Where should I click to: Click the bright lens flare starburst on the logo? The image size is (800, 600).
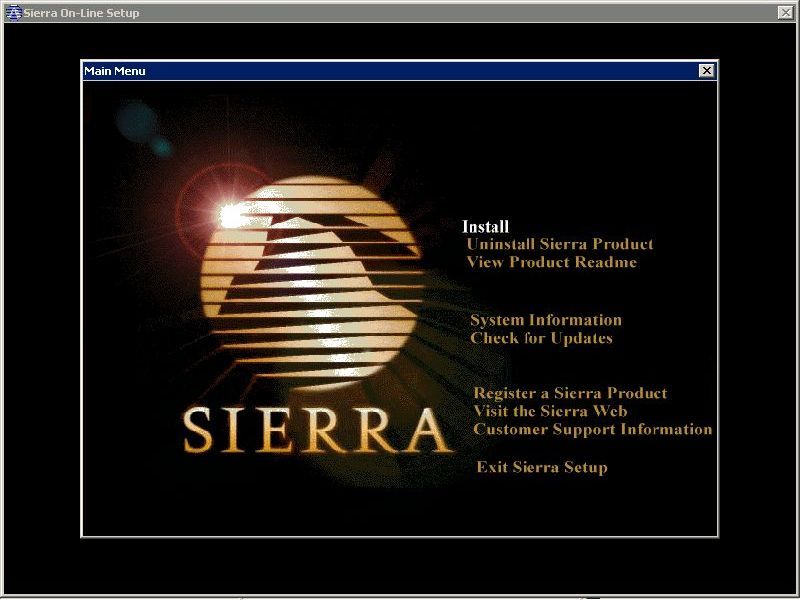231,213
